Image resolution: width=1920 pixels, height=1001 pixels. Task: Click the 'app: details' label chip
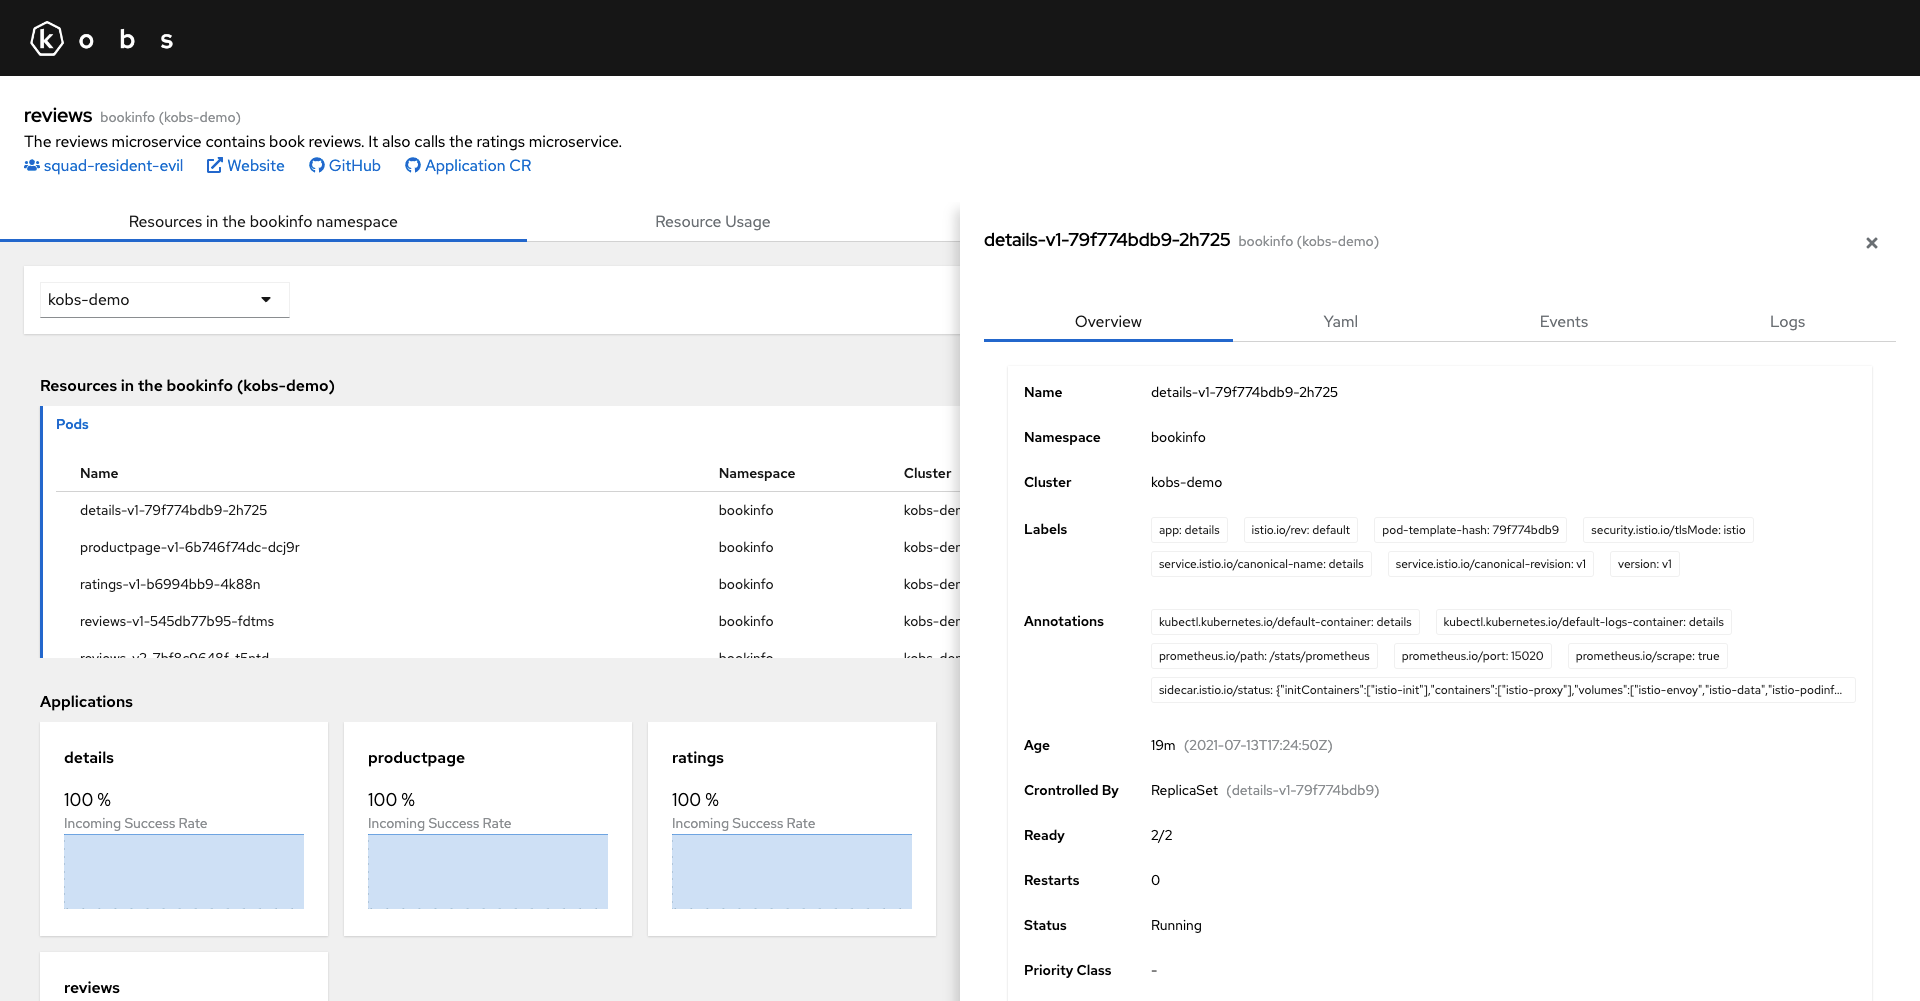[1189, 531]
